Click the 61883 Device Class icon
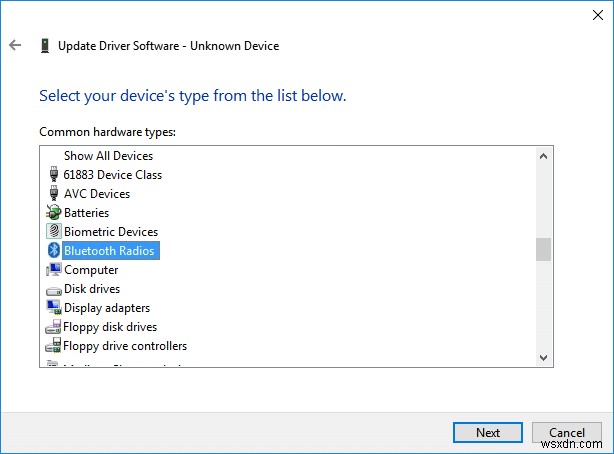This screenshot has width=614, height=454. coord(54,175)
